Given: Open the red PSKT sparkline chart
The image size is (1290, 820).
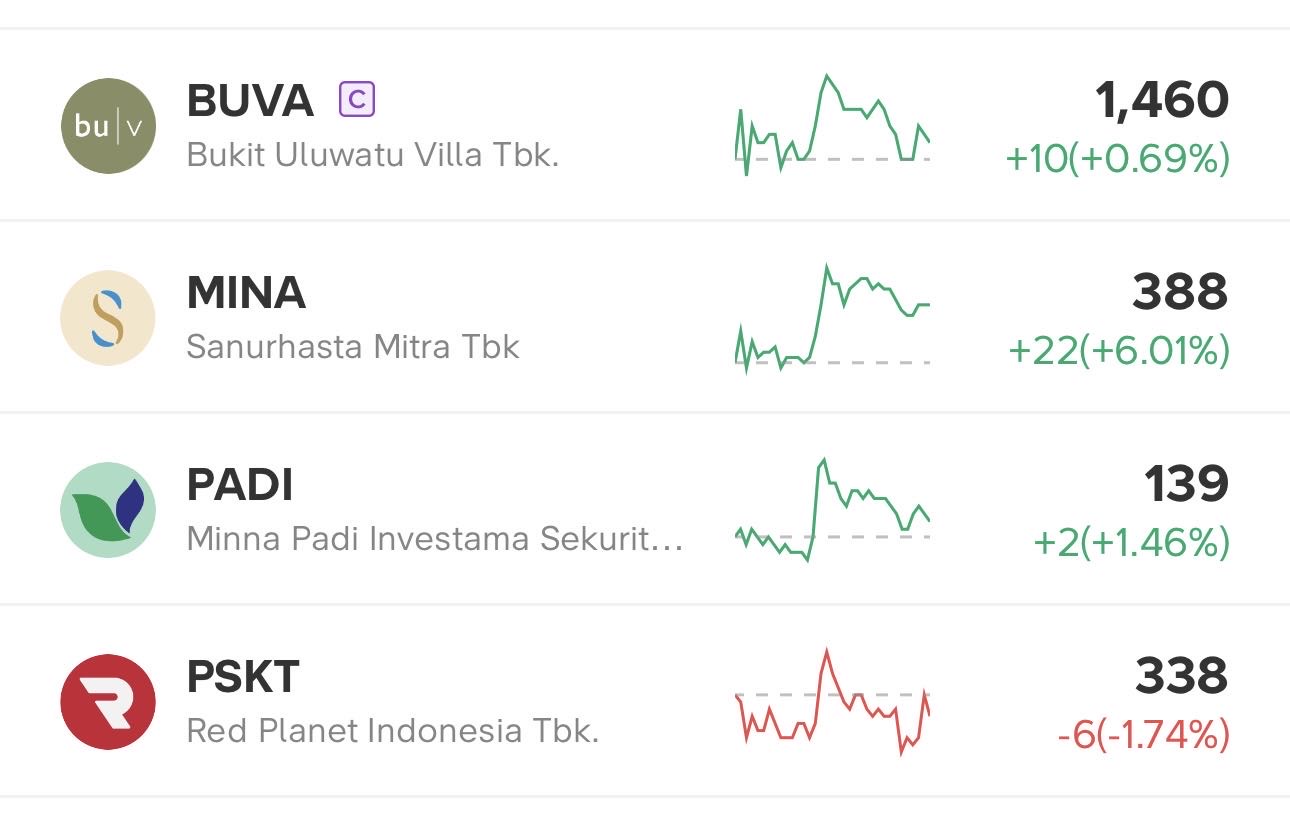Looking at the screenshot, I should click(x=832, y=702).
